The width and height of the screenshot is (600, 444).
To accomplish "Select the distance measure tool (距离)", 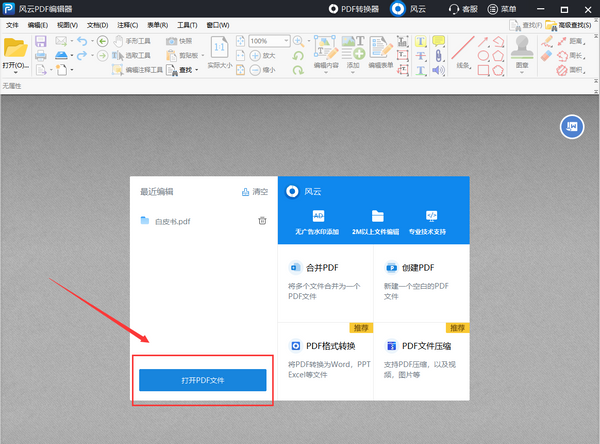I will pyautogui.click(x=571, y=41).
